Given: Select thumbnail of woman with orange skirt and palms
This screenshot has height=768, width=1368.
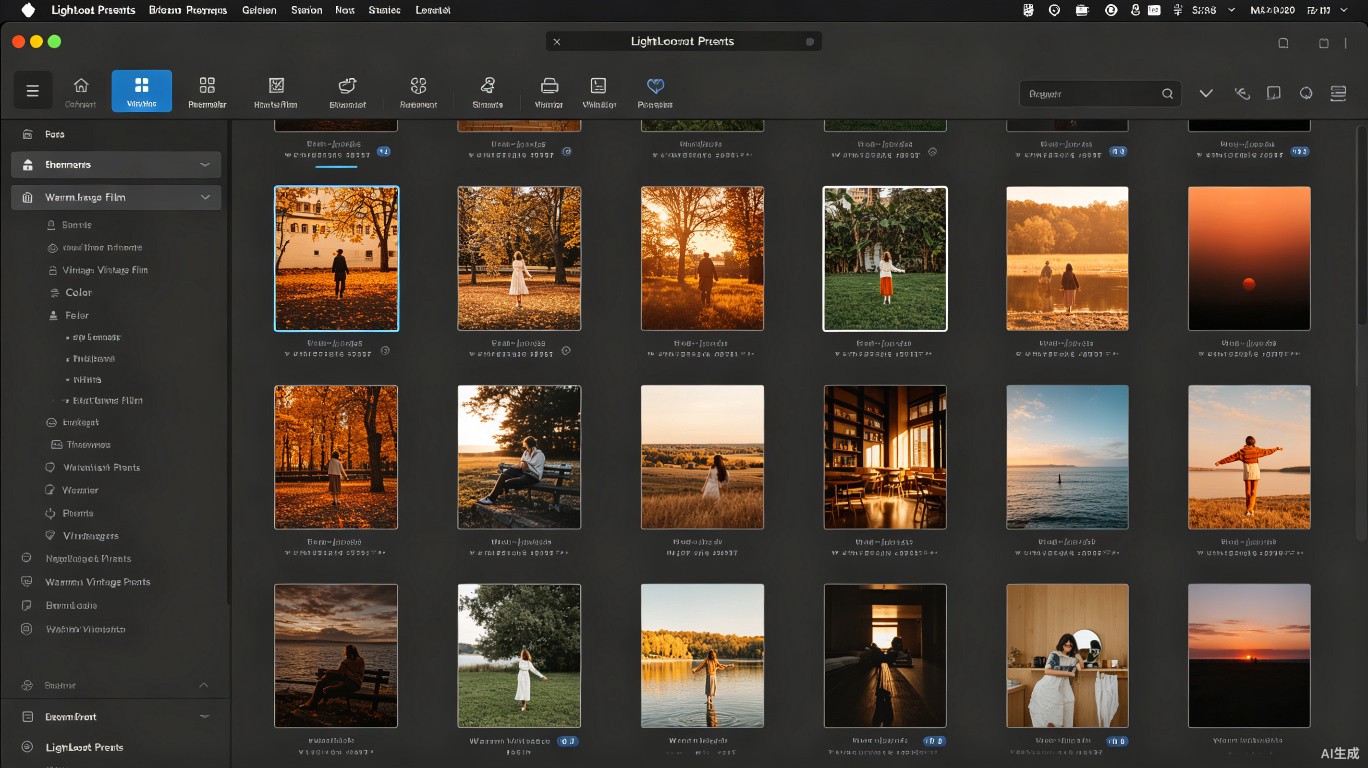Looking at the screenshot, I should (x=885, y=258).
